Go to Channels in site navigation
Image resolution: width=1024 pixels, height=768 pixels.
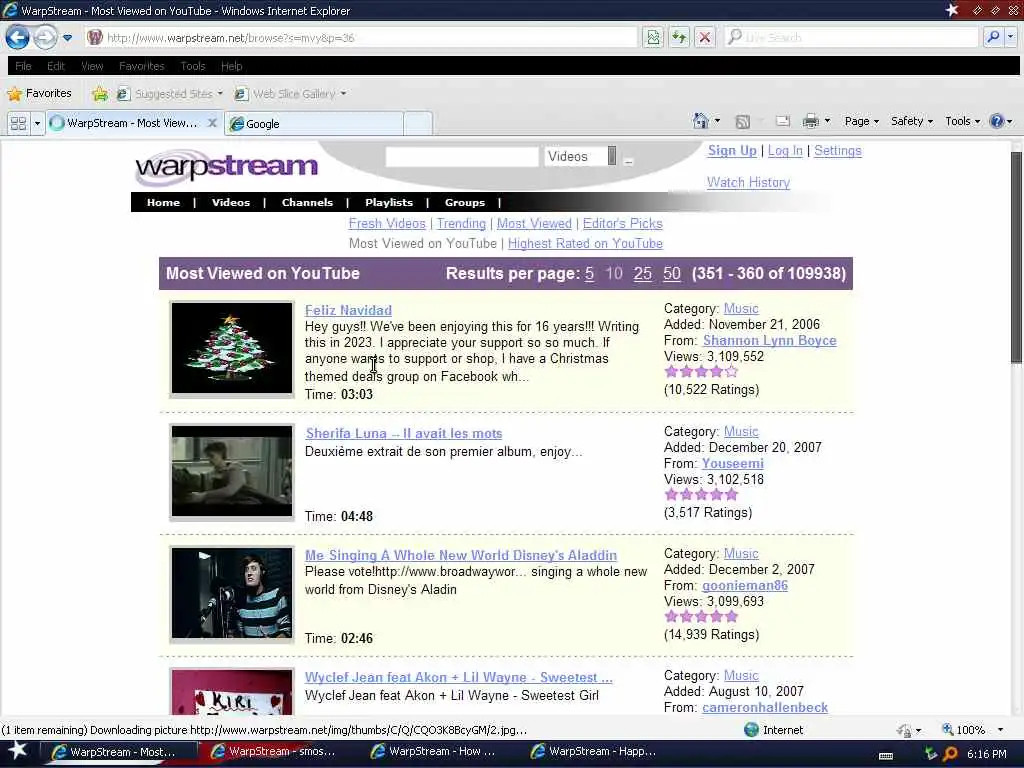click(307, 202)
